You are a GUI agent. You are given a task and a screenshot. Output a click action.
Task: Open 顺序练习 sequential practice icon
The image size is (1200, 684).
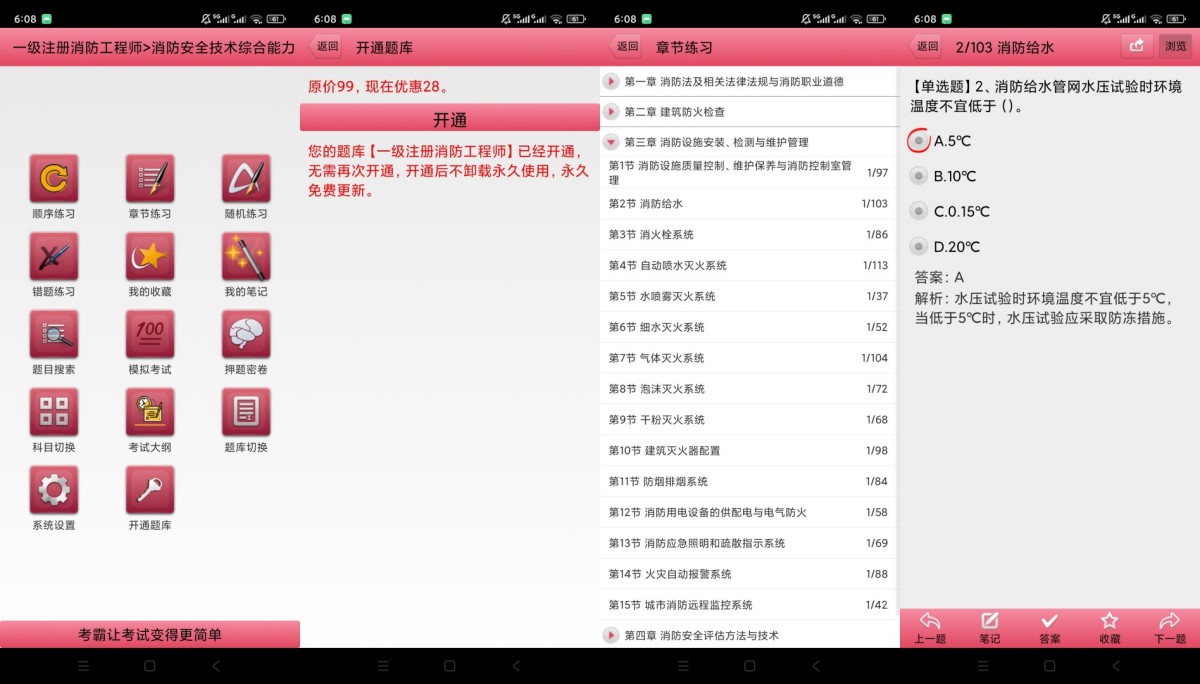pyautogui.click(x=54, y=179)
